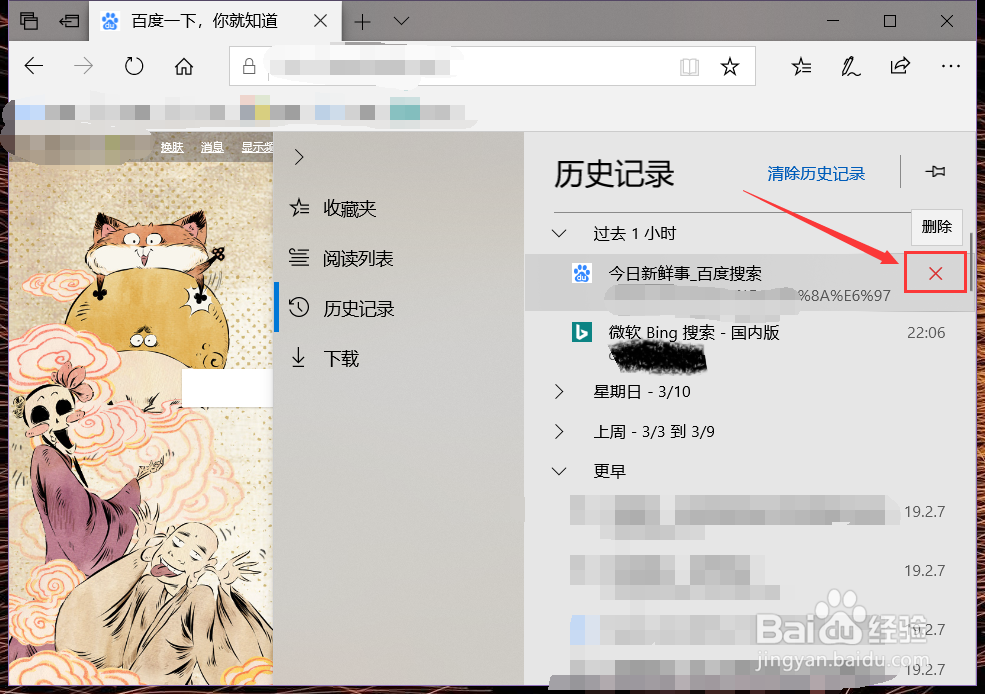Go back to the previous page
Image resolution: width=985 pixels, height=694 pixels.
point(34,66)
